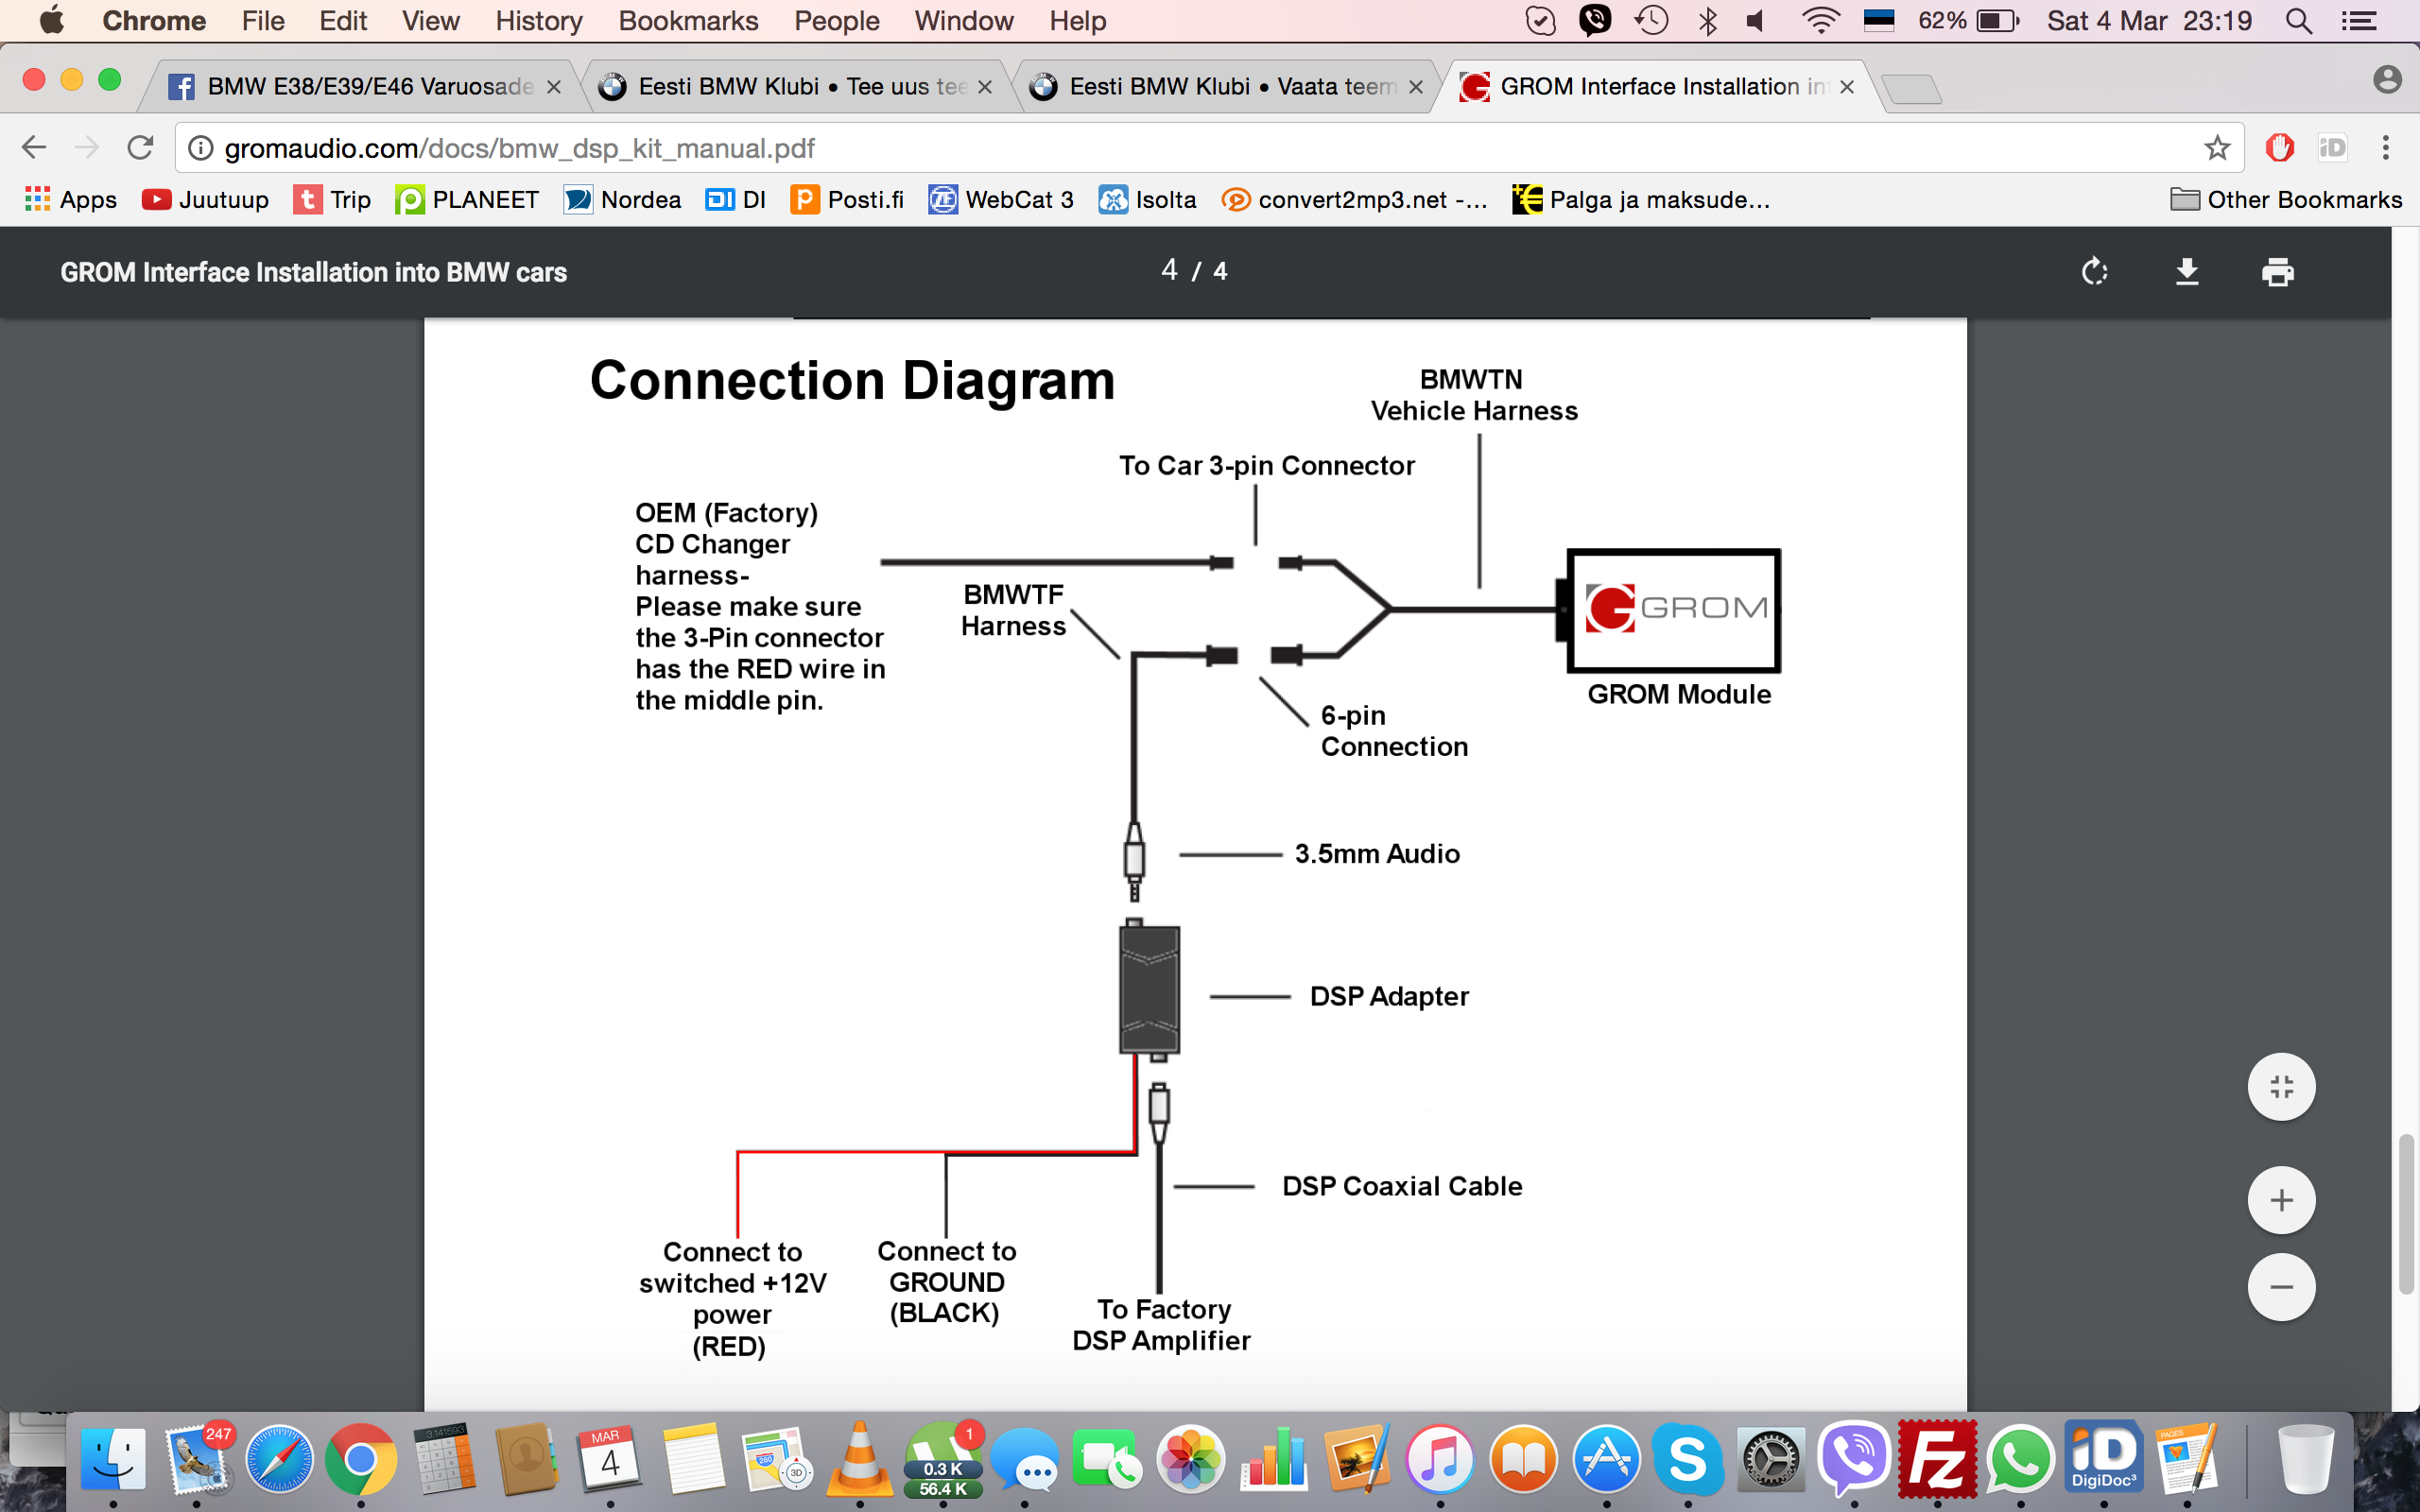Viewport: 2420px width, 1512px height.
Task: Open the Notification Center icon
Action: point(2360,21)
